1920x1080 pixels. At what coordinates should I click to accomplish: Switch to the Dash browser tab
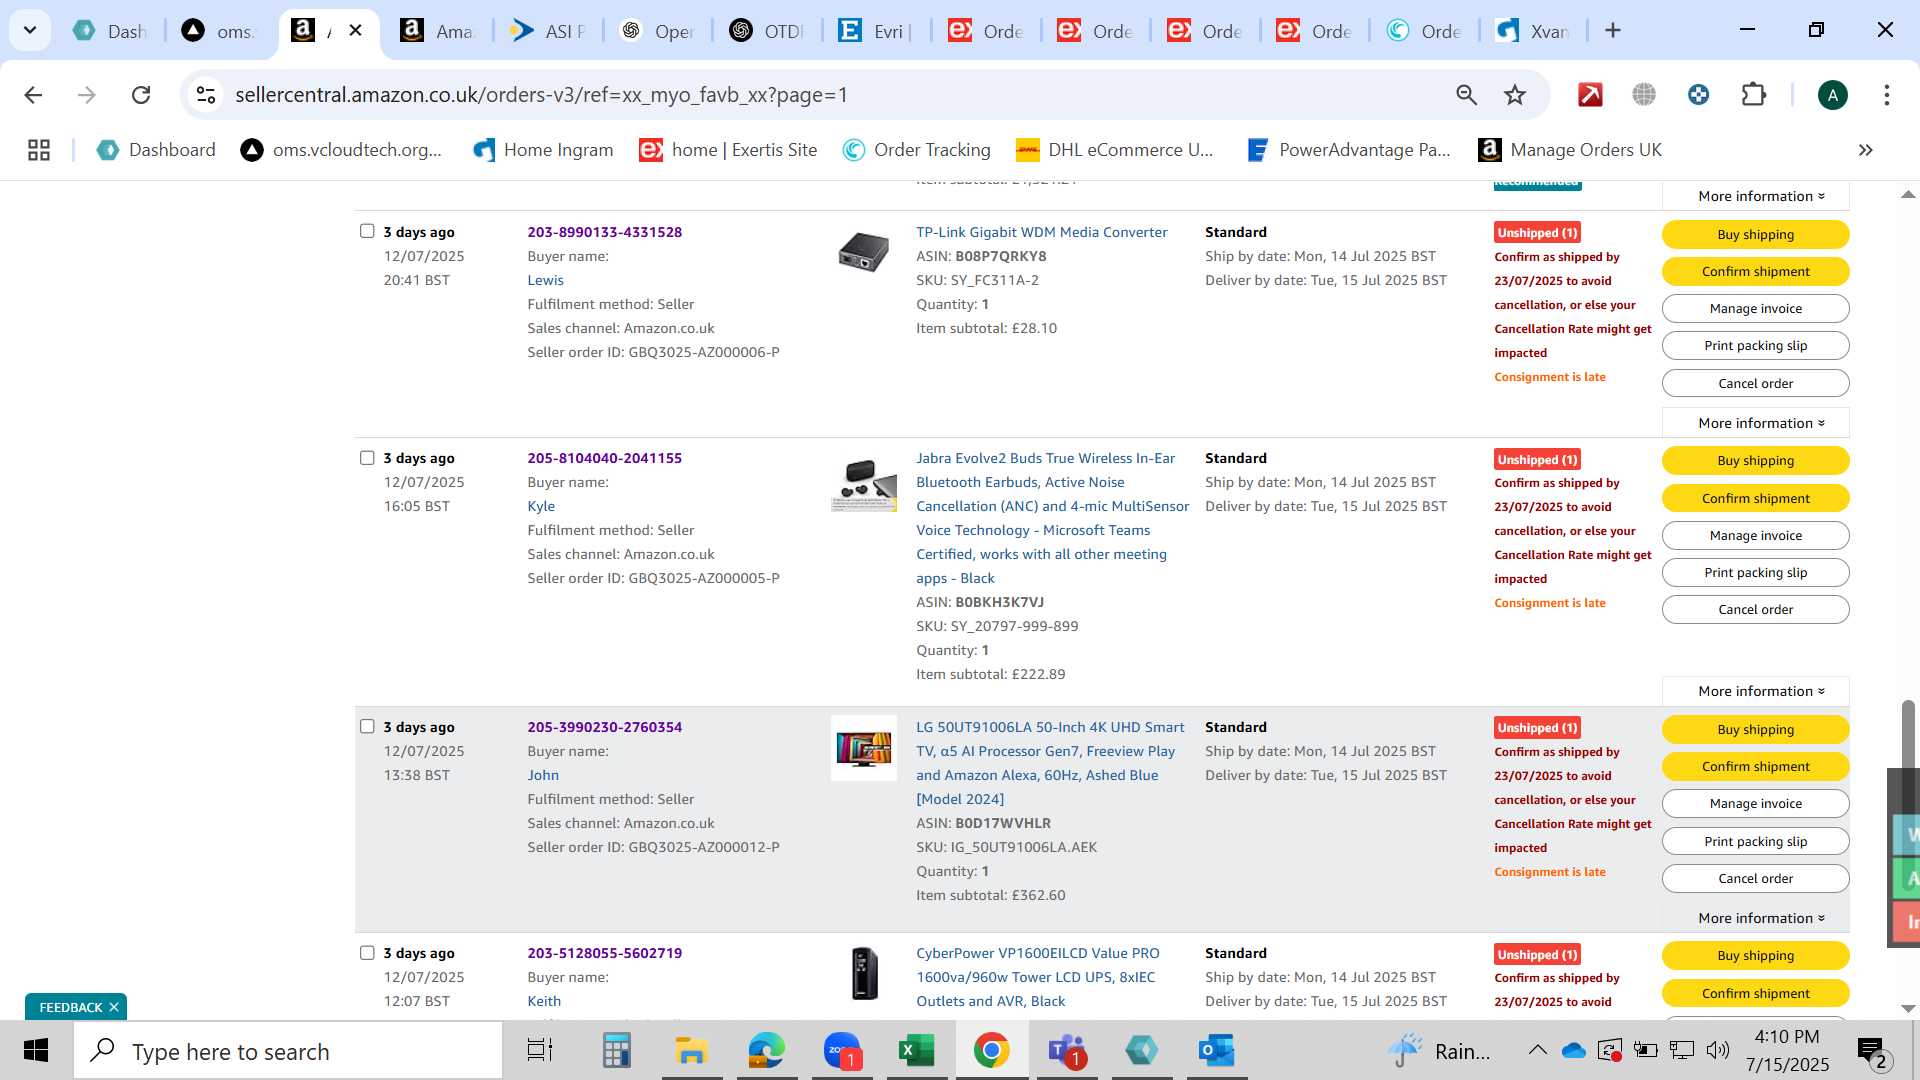(x=110, y=31)
